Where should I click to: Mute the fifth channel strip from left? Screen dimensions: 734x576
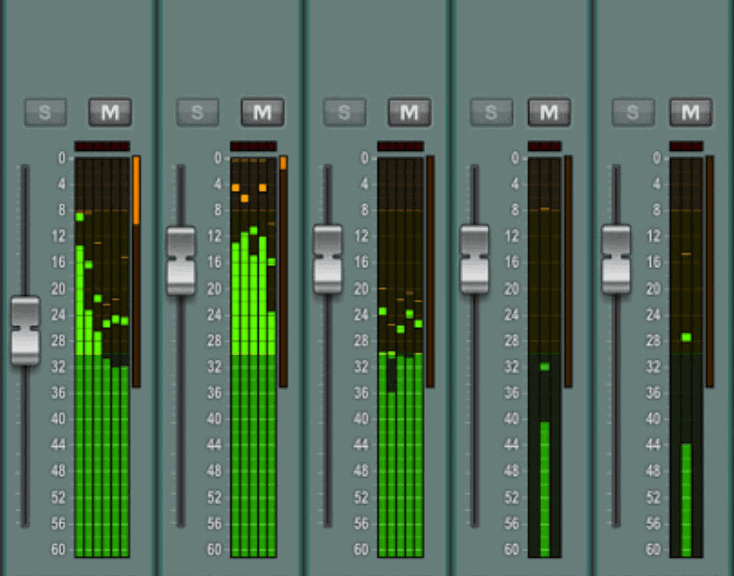(x=691, y=112)
